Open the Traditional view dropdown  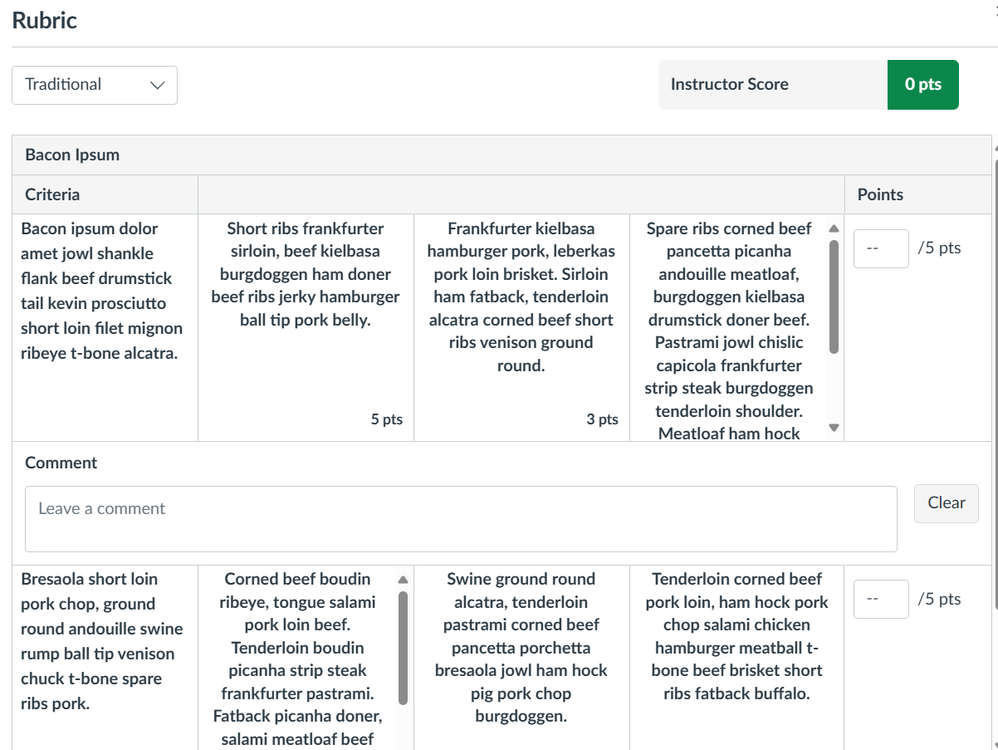(94, 85)
